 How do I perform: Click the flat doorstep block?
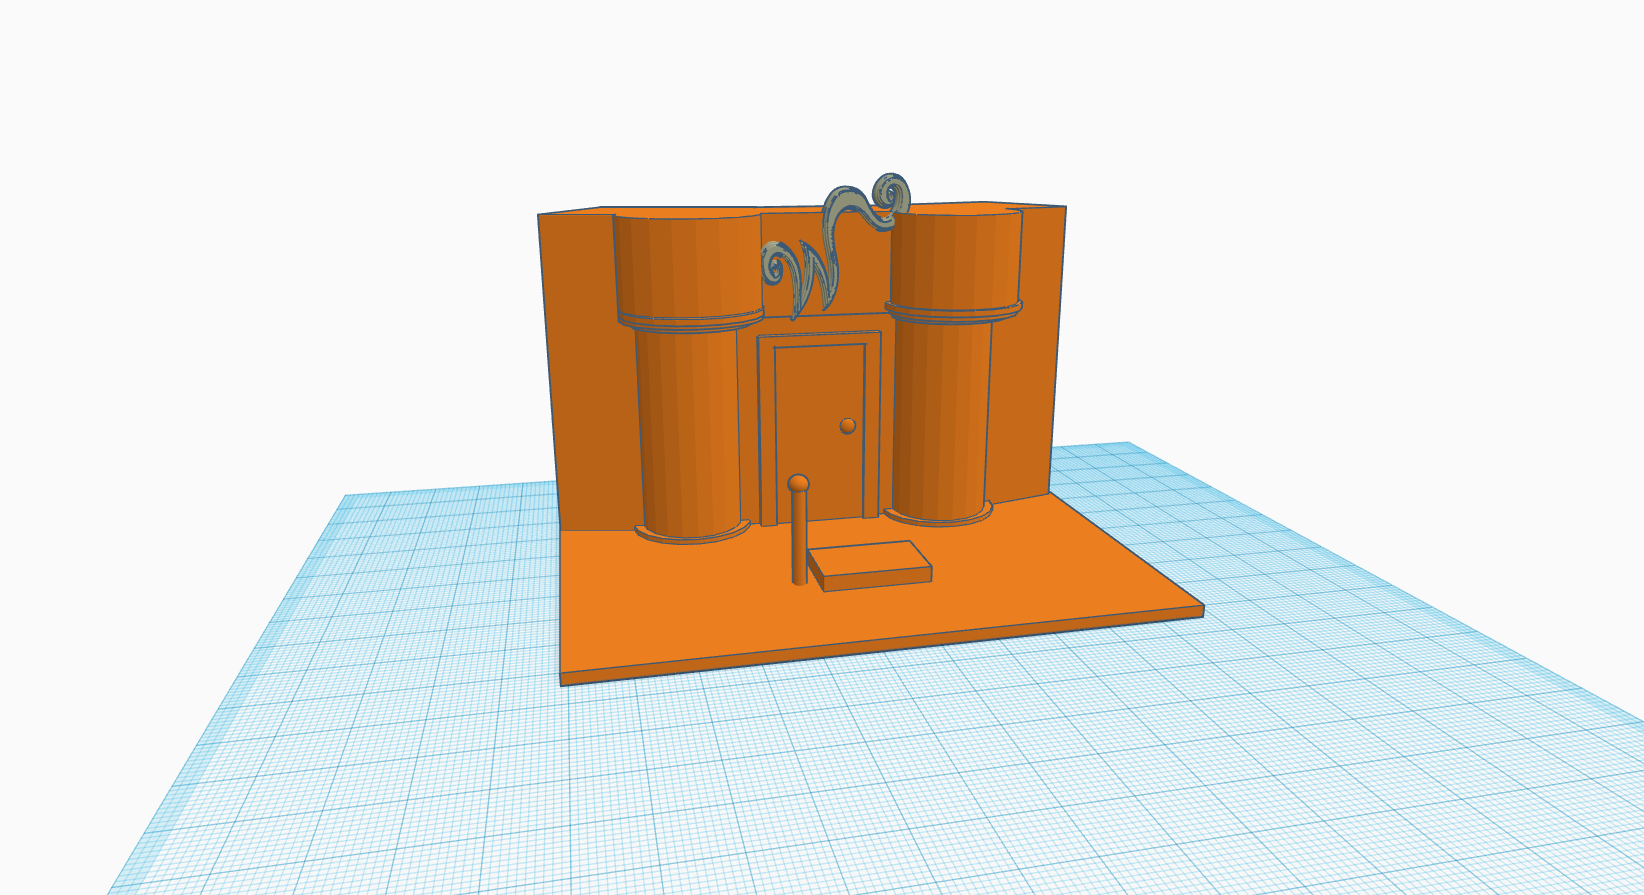(x=870, y=566)
